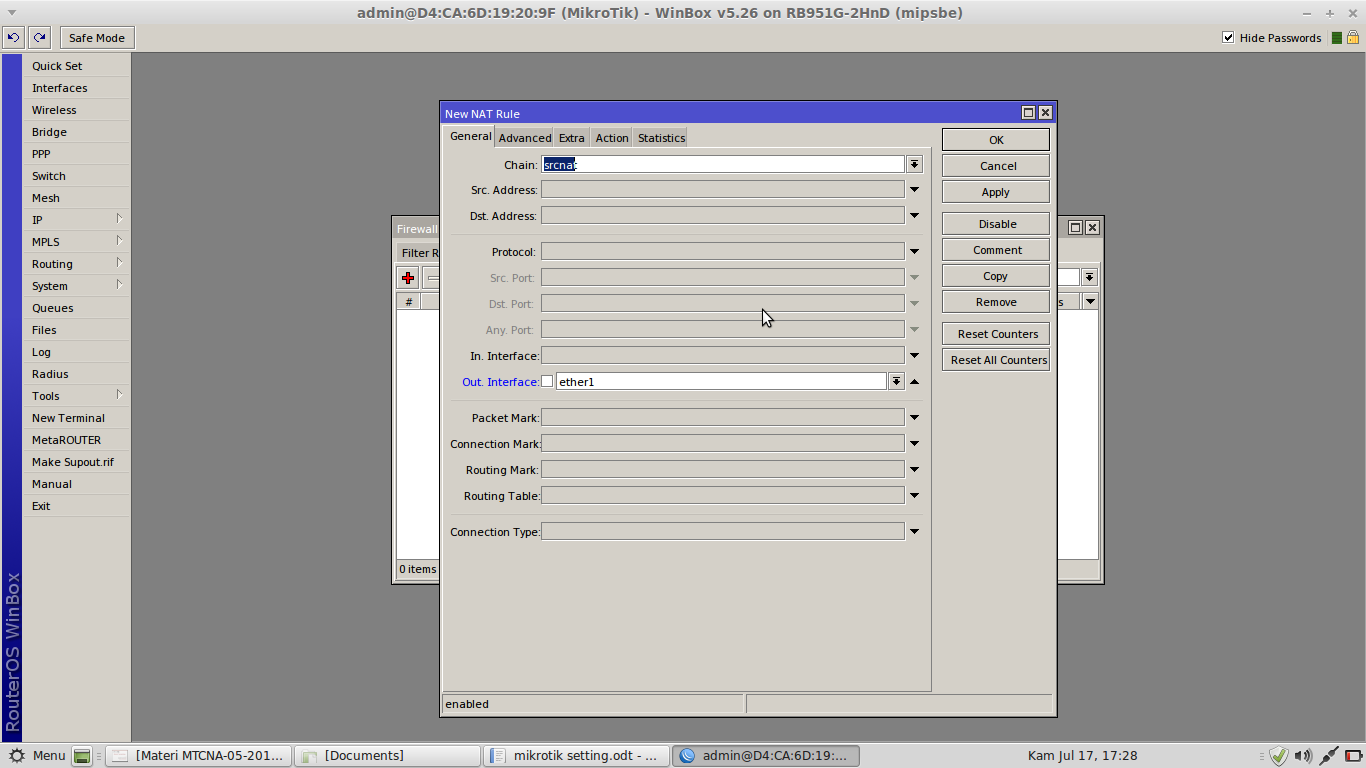This screenshot has width=1366, height=768.
Task: Click the Copy button
Action: point(996,276)
